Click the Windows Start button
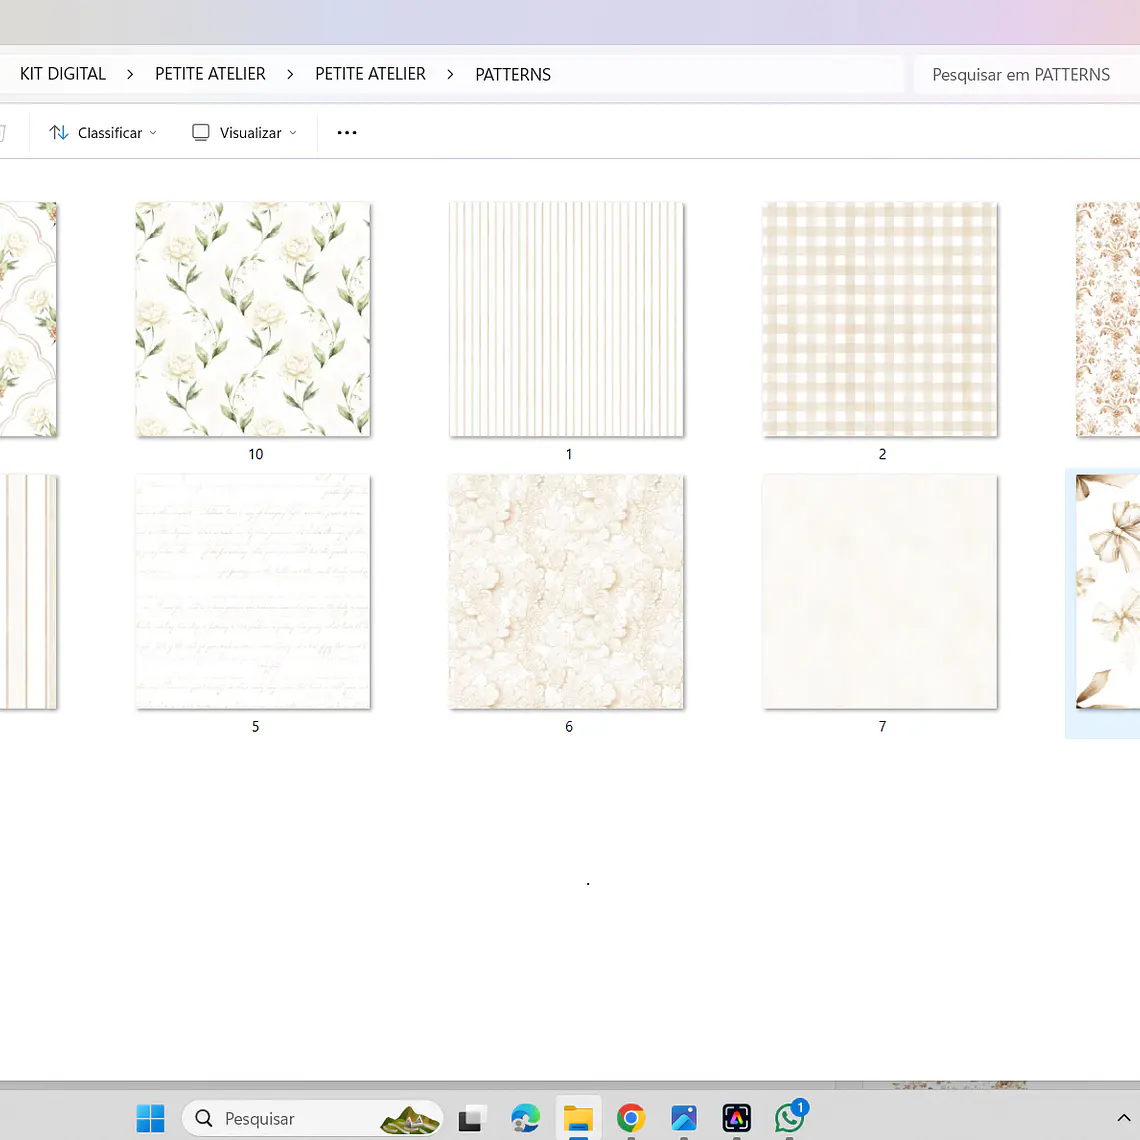 click(150, 1118)
